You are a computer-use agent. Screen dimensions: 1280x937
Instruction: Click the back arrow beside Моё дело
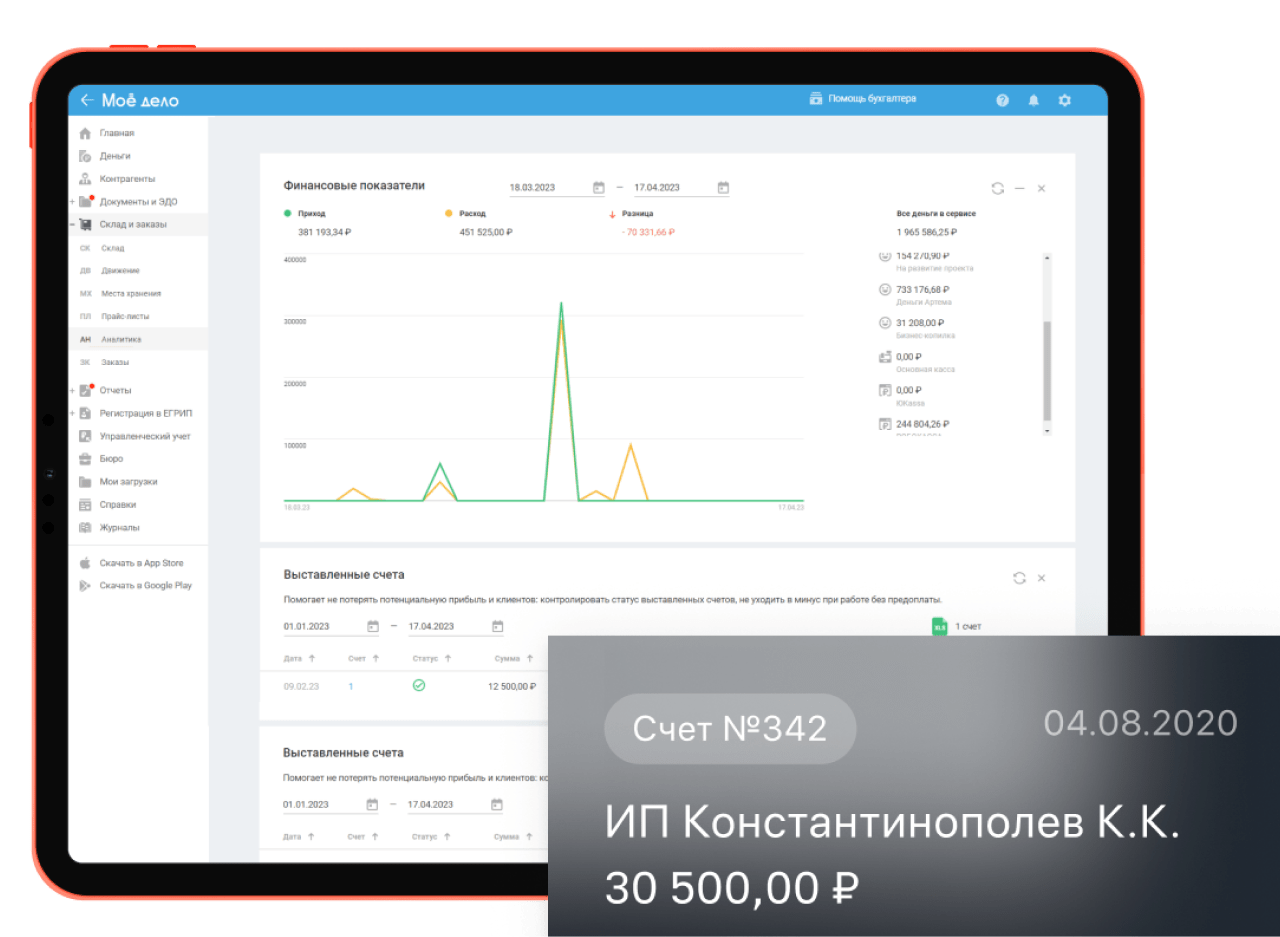tap(87, 100)
